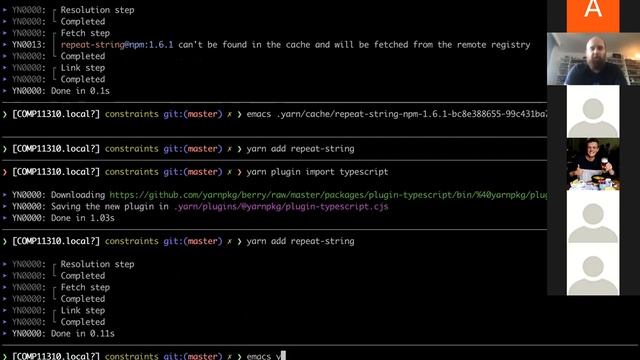Click the plugin-typescript.cjs file path

pyautogui.click(x=281, y=207)
